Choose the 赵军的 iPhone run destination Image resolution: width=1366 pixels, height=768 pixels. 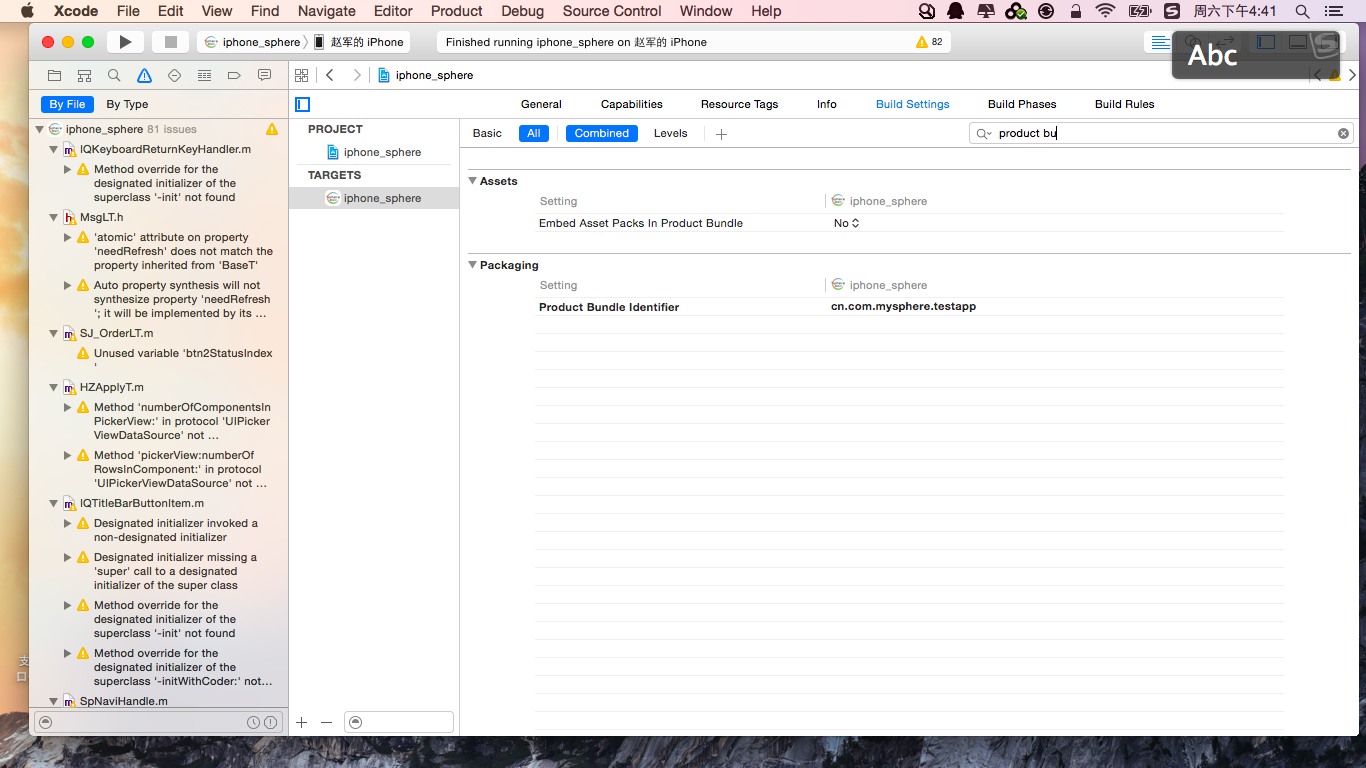[359, 42]
